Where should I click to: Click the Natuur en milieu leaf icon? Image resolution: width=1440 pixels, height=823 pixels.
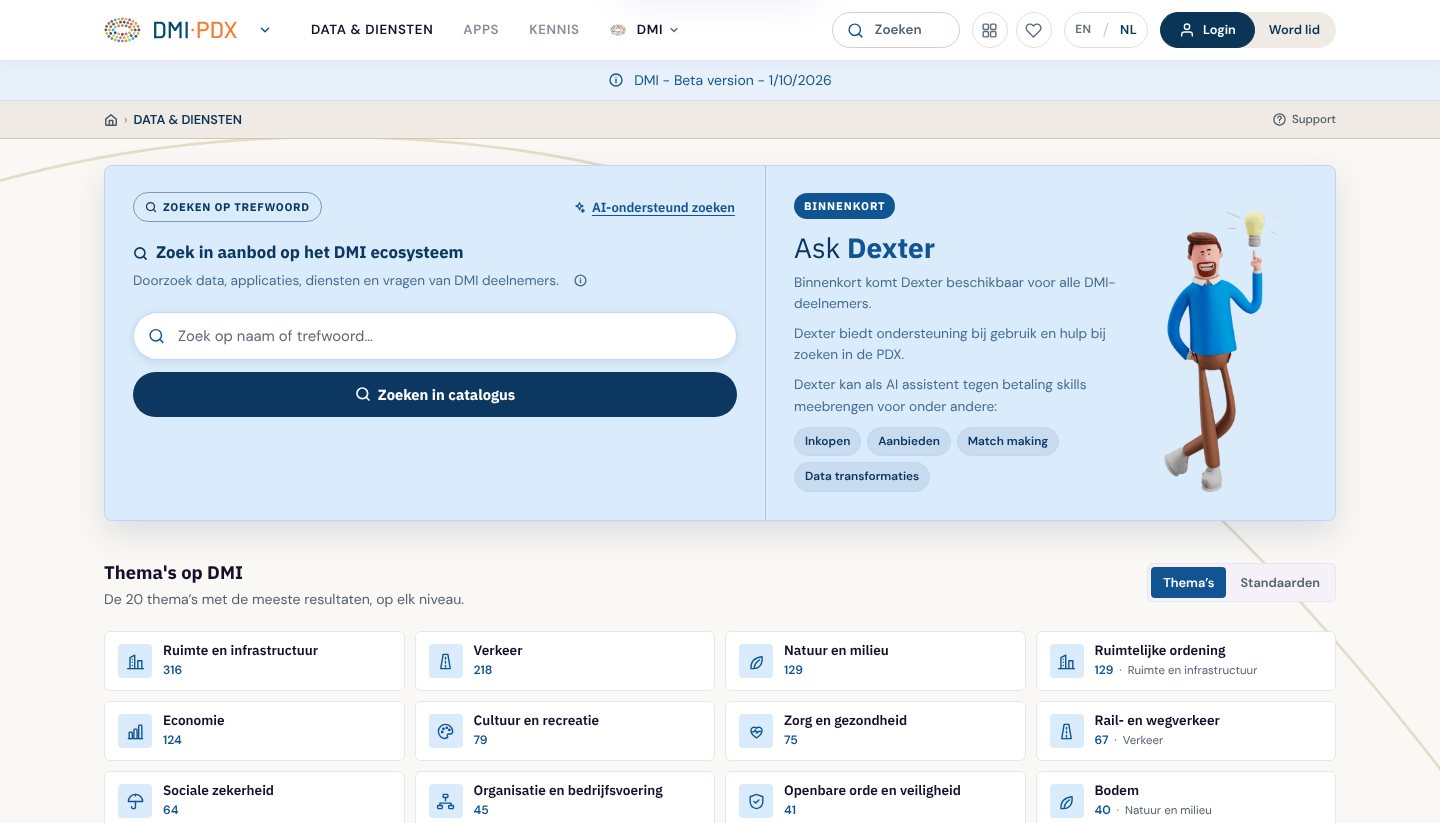[756, 661]
